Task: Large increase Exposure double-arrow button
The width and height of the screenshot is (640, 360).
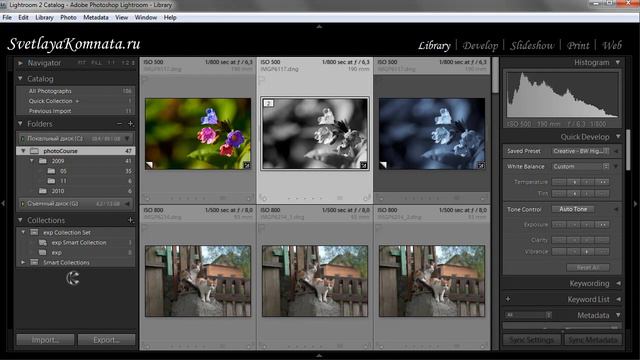Action: [602, 225]
